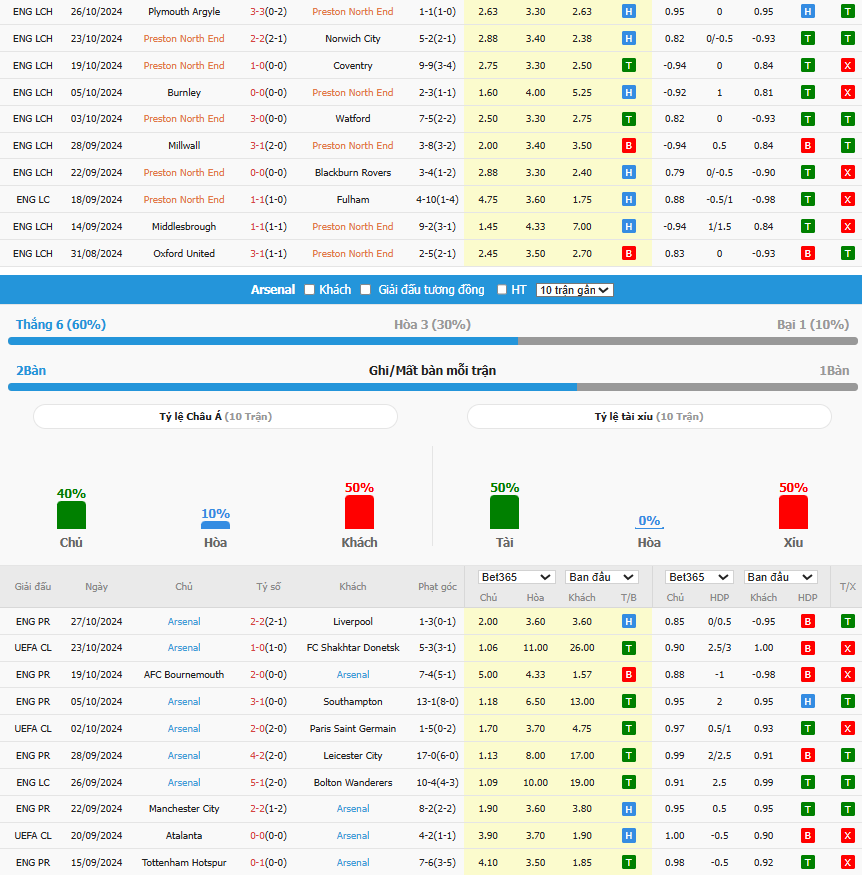
Task: Open Leicester City team link
Action: tap(353, 756)
